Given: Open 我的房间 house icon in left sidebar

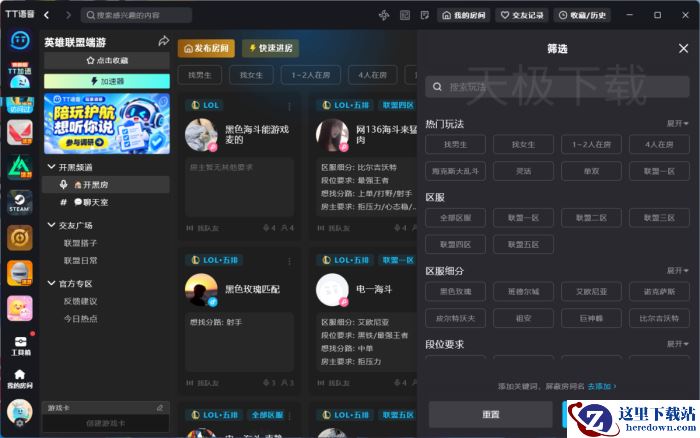Looking at the screenshot, I should (20, 379).
